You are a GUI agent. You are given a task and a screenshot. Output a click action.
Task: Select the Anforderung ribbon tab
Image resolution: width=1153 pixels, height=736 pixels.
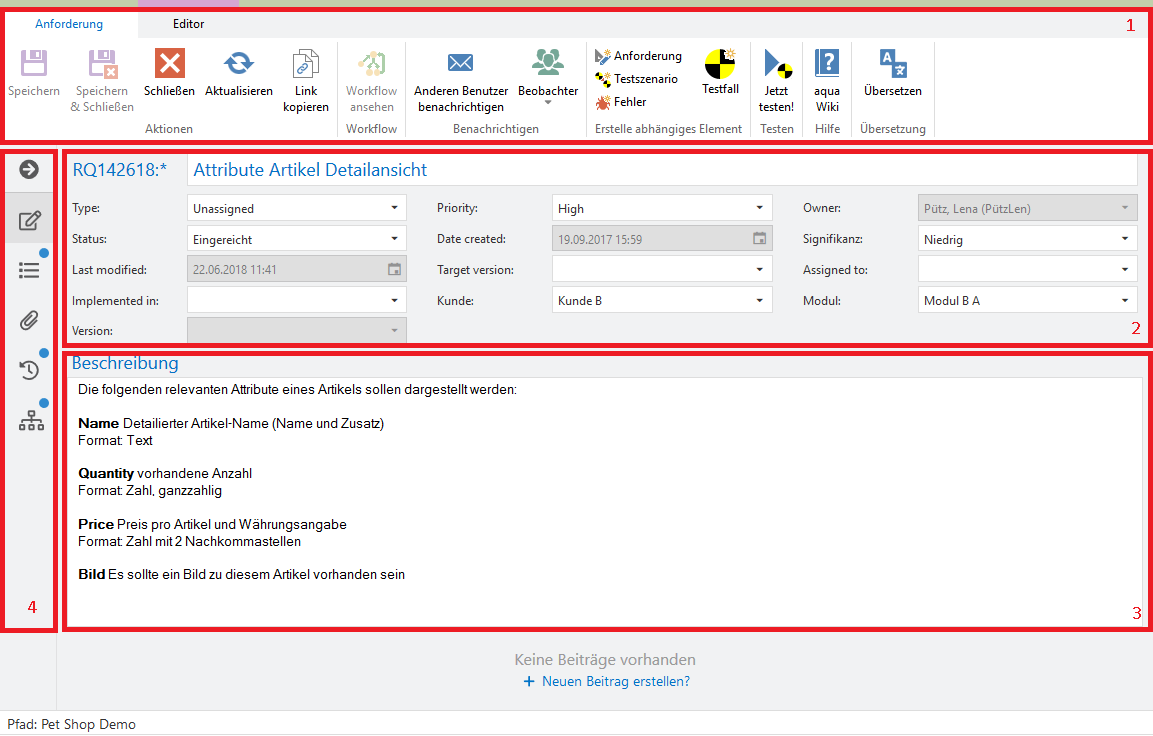click(x=69, y=24)
